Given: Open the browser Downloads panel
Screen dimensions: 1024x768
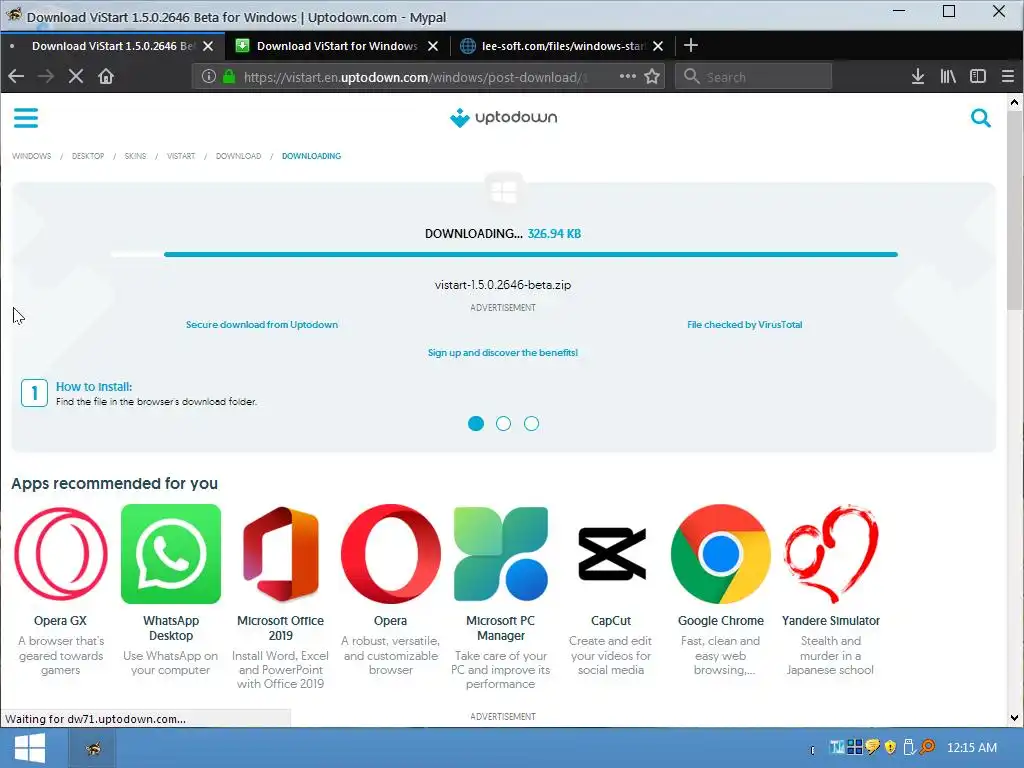Looking at the screenshot, I should 918,76.
